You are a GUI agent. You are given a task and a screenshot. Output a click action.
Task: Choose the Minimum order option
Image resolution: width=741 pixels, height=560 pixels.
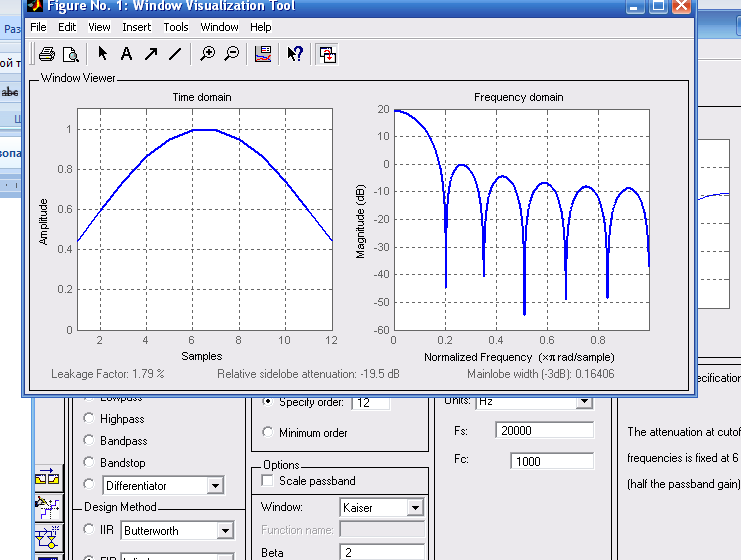tap(267, 432)
